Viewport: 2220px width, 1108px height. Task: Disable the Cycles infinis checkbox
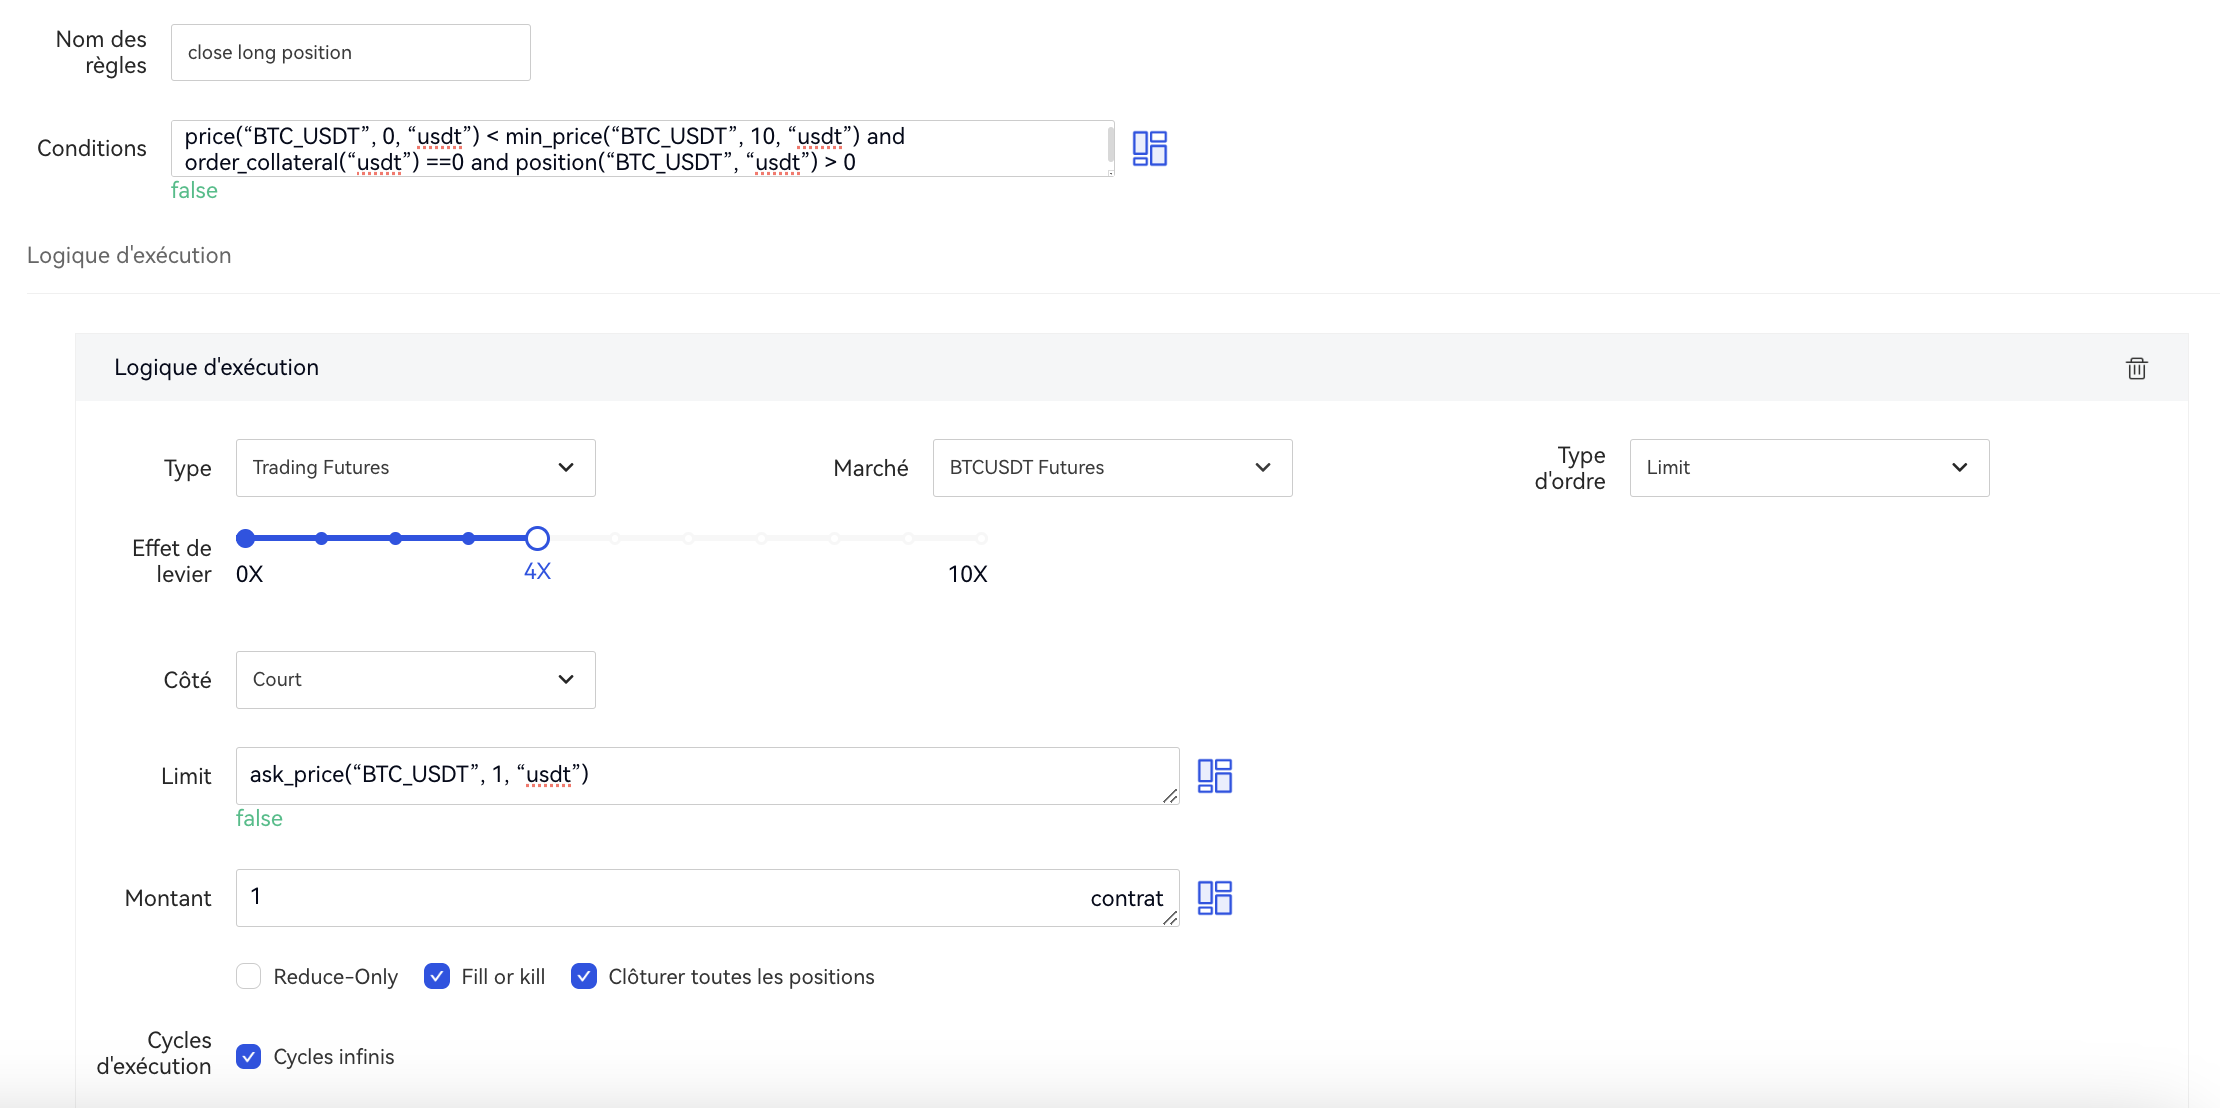tap(249, 1056)
